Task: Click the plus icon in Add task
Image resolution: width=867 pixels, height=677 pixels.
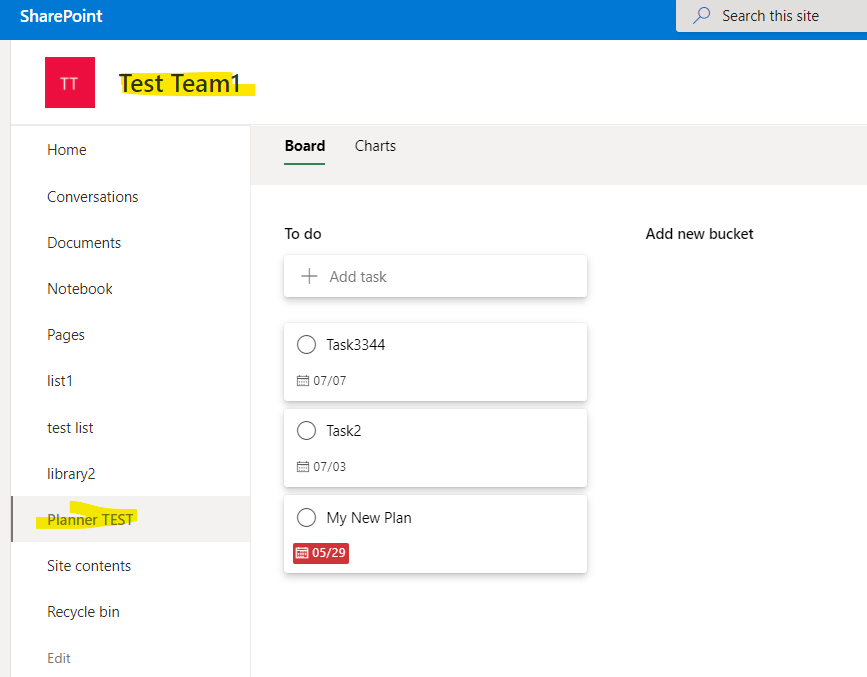Action: click(309, 276)
